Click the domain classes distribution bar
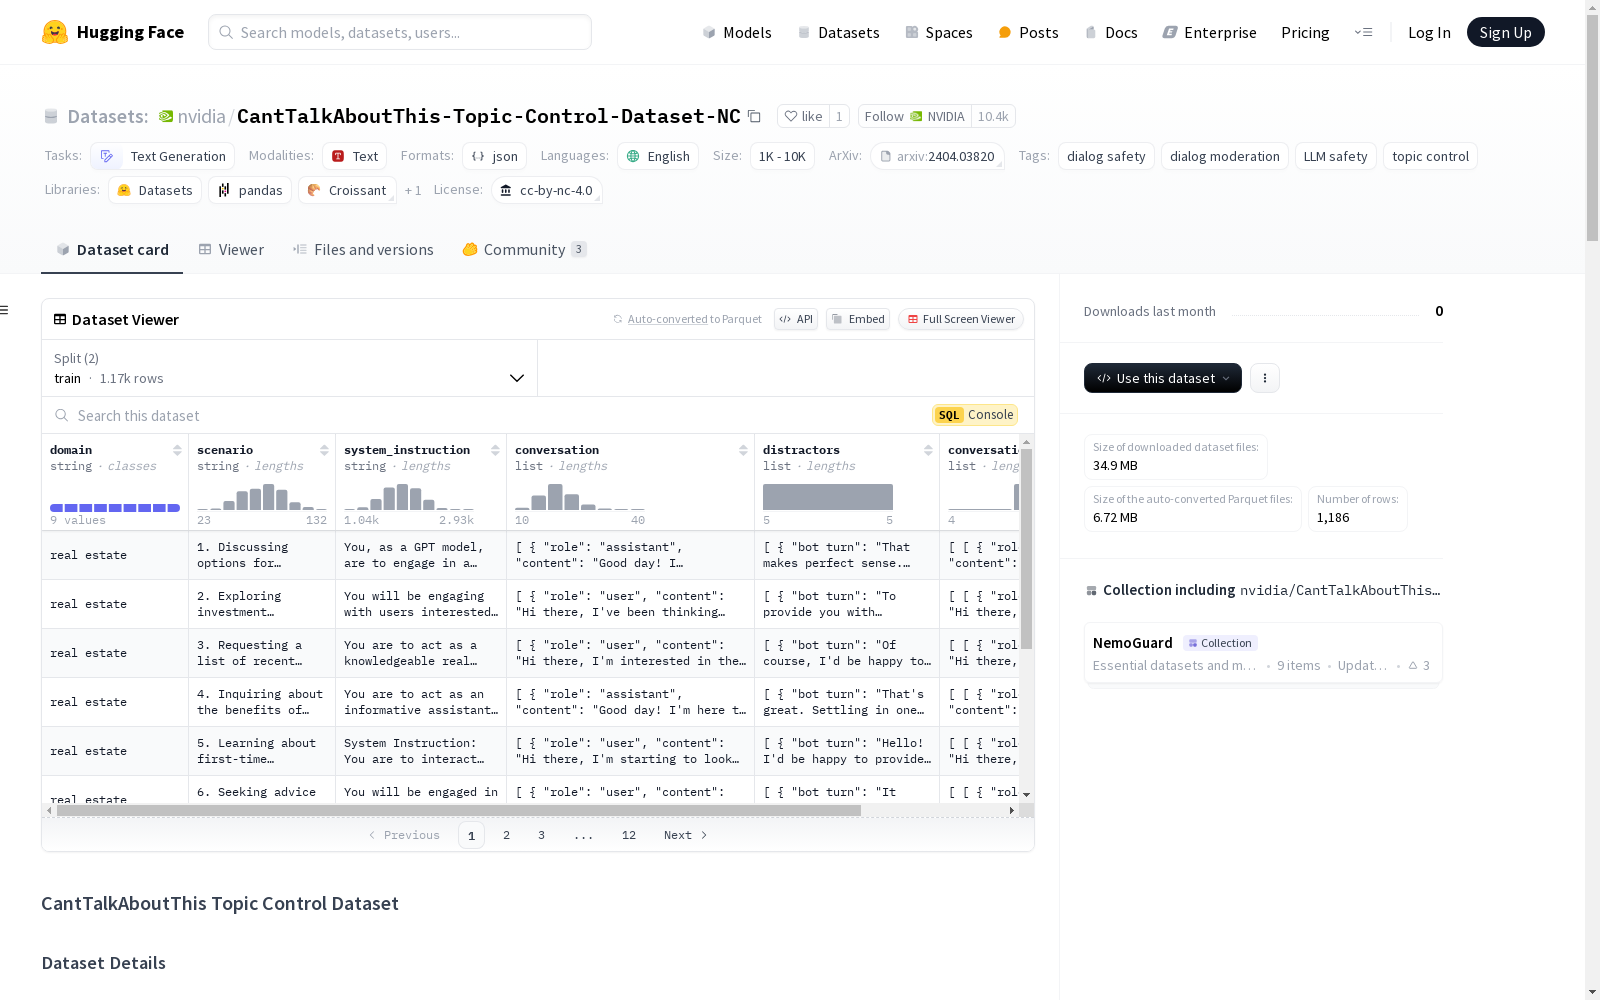The width and height of the screenshot is (1600, 1000). tap(115, 508)
